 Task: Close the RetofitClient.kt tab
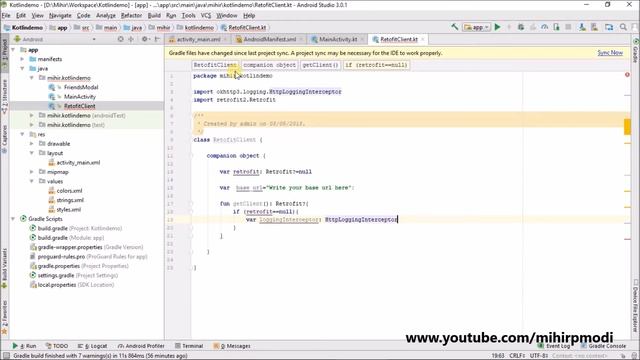423,39
